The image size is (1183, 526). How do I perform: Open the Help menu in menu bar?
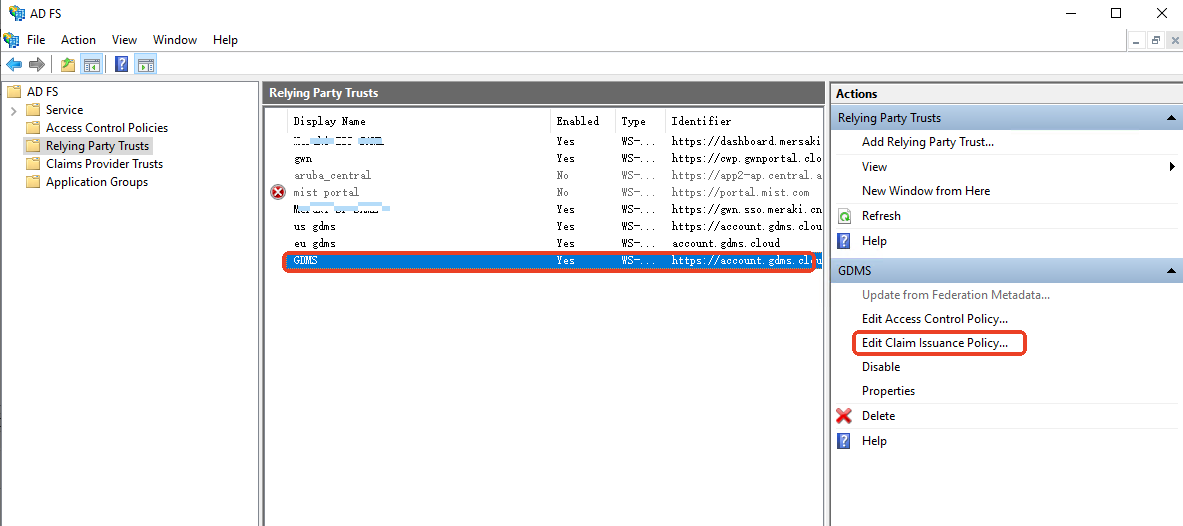(x=226, y=40)
